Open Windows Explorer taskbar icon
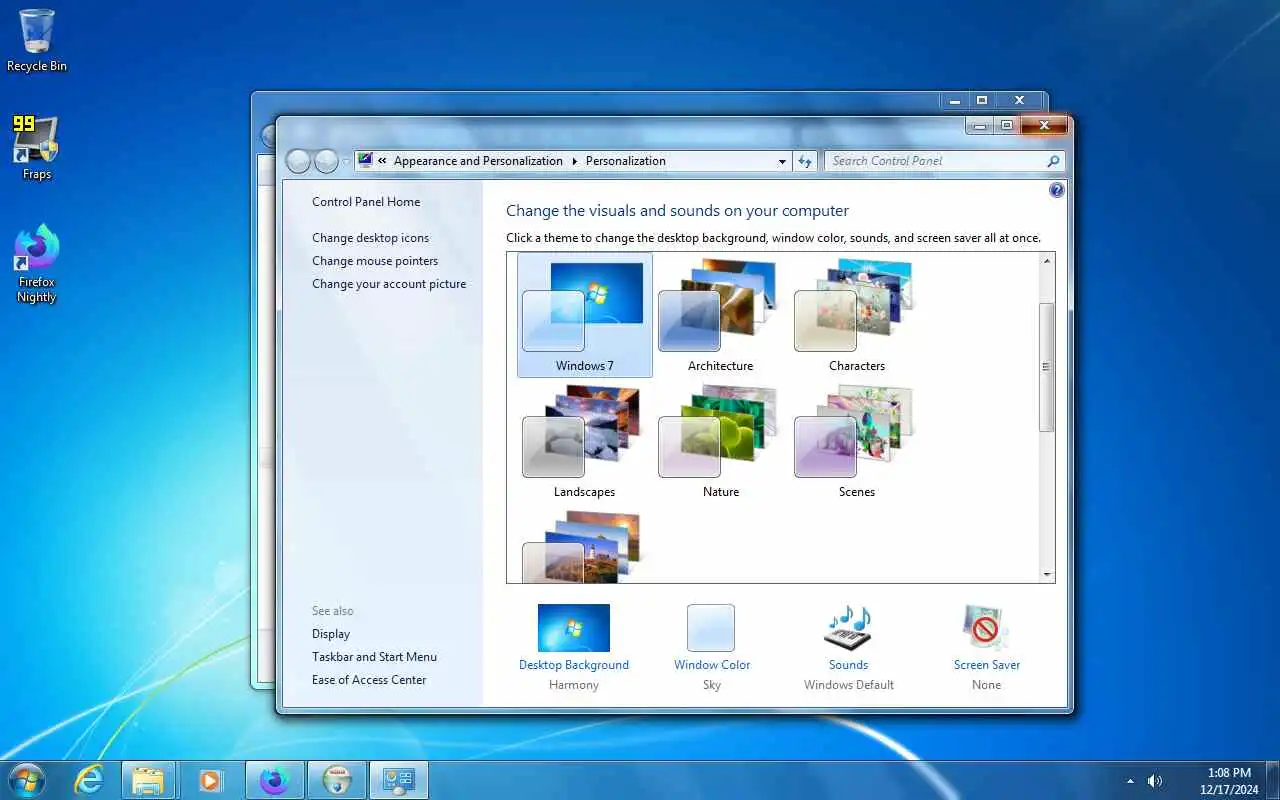The image size is (1280, 800). coord(148,780)
